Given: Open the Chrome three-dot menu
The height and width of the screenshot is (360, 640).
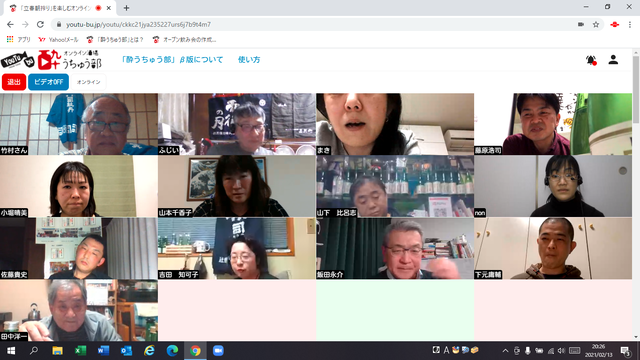Looking at the screenshot, I should 630,24.
